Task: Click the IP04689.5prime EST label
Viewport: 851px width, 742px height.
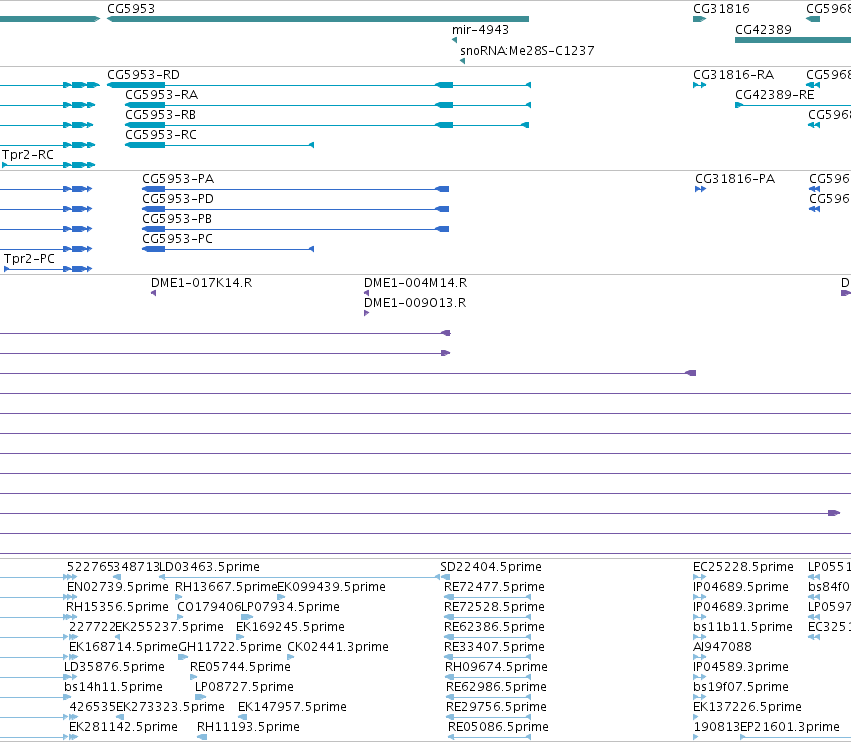Action: click(x=741, y=587)
